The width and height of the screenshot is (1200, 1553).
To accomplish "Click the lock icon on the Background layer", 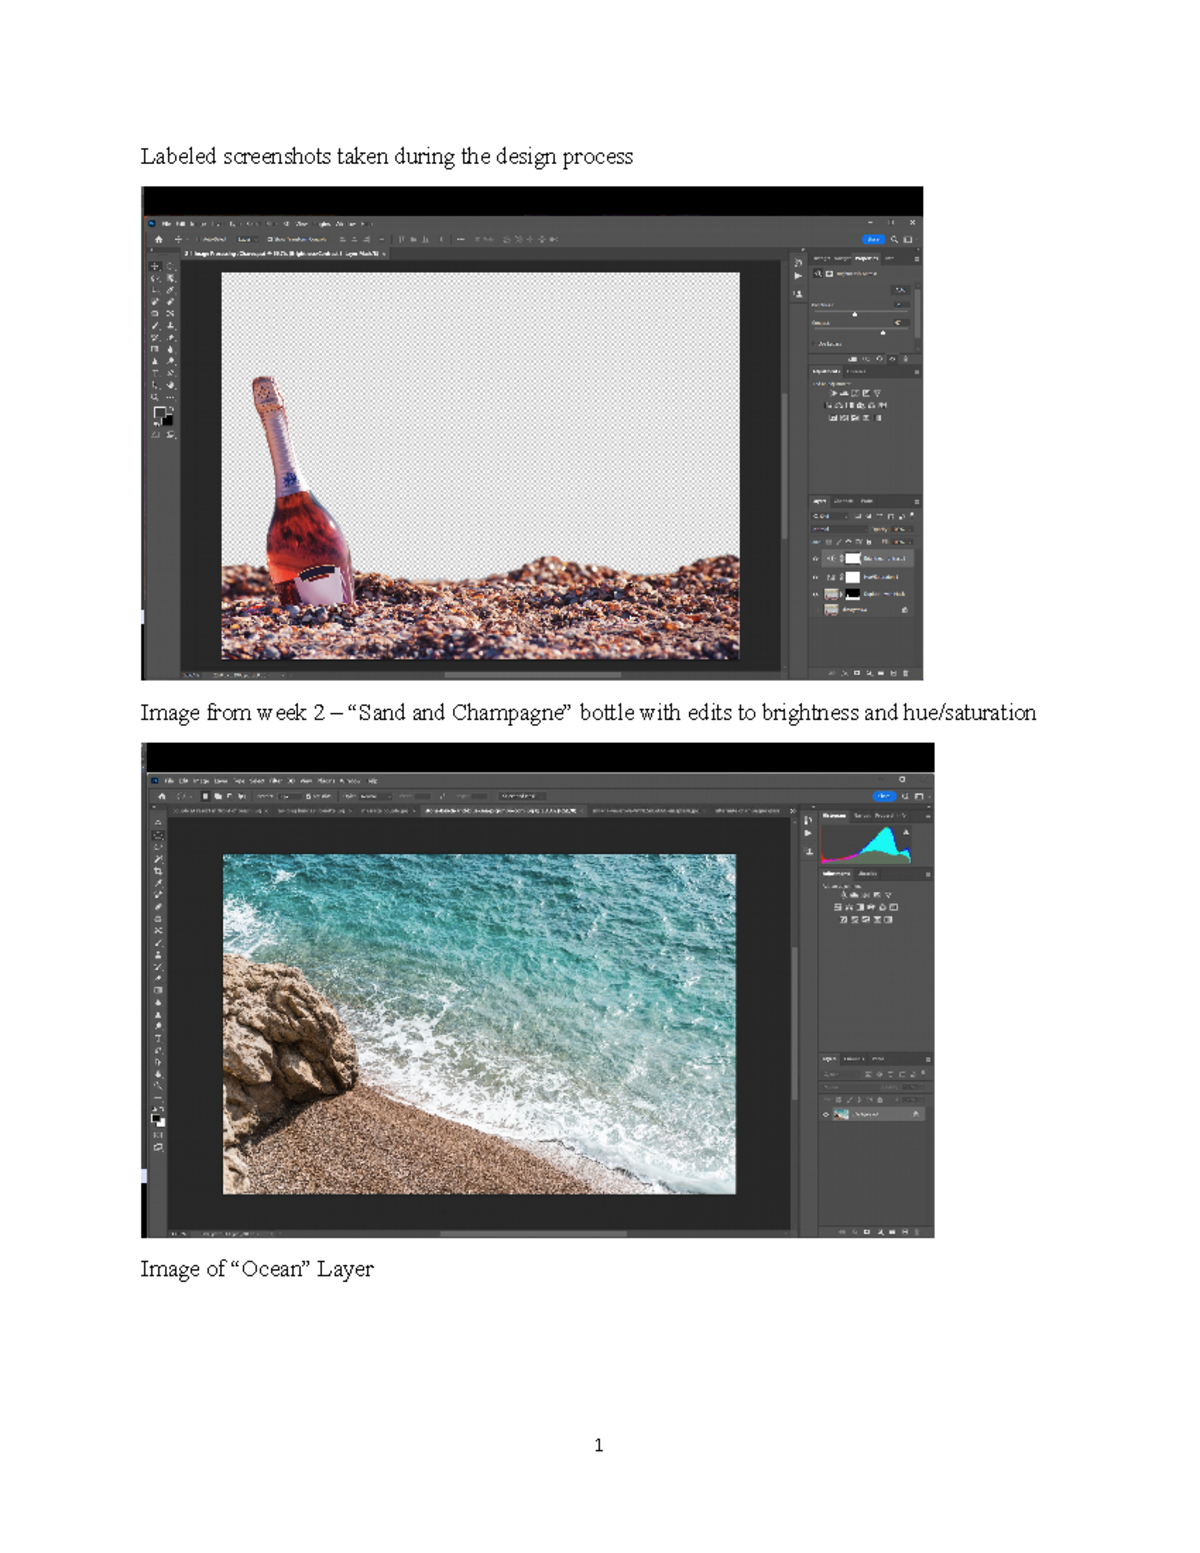I will coord(905,609).
